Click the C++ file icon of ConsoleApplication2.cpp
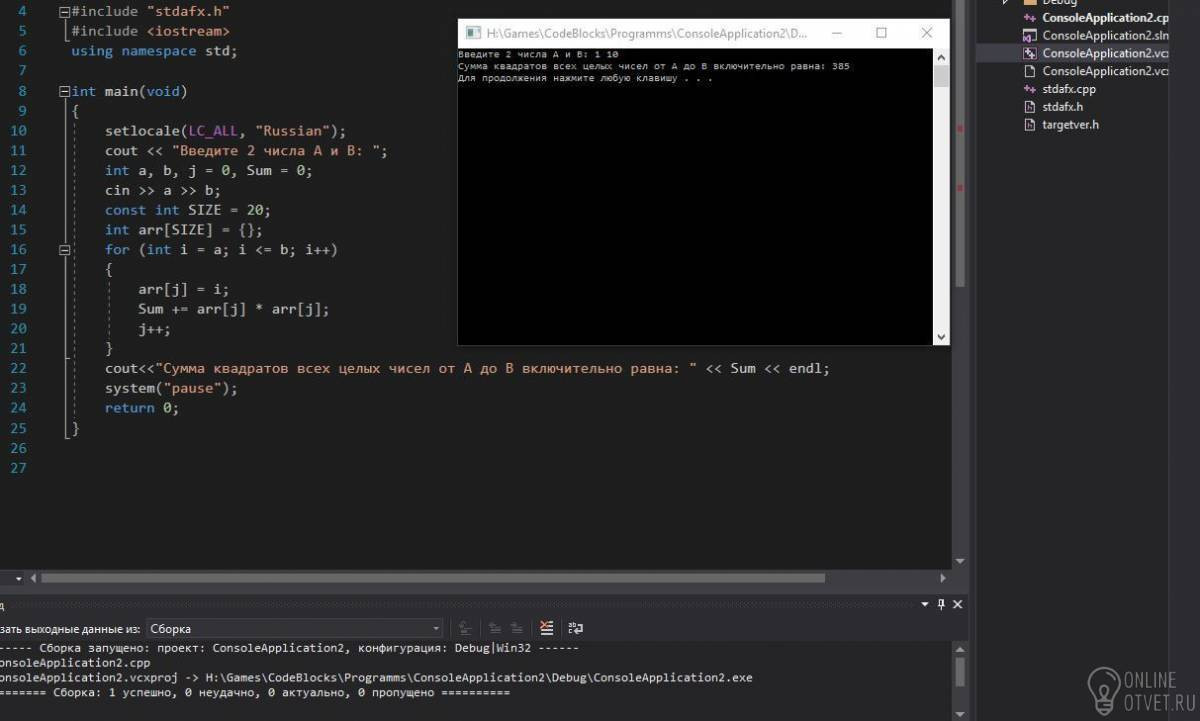The image size is (1200, 721). (1030, 17)
